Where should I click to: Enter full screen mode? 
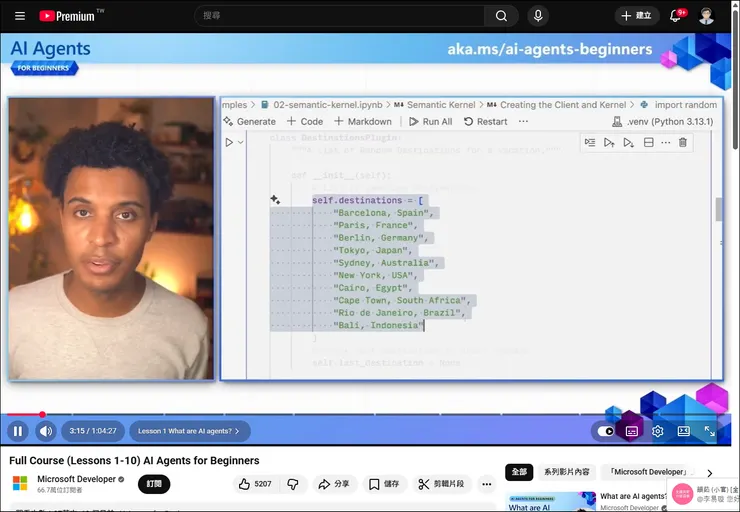tap(709, 431)
